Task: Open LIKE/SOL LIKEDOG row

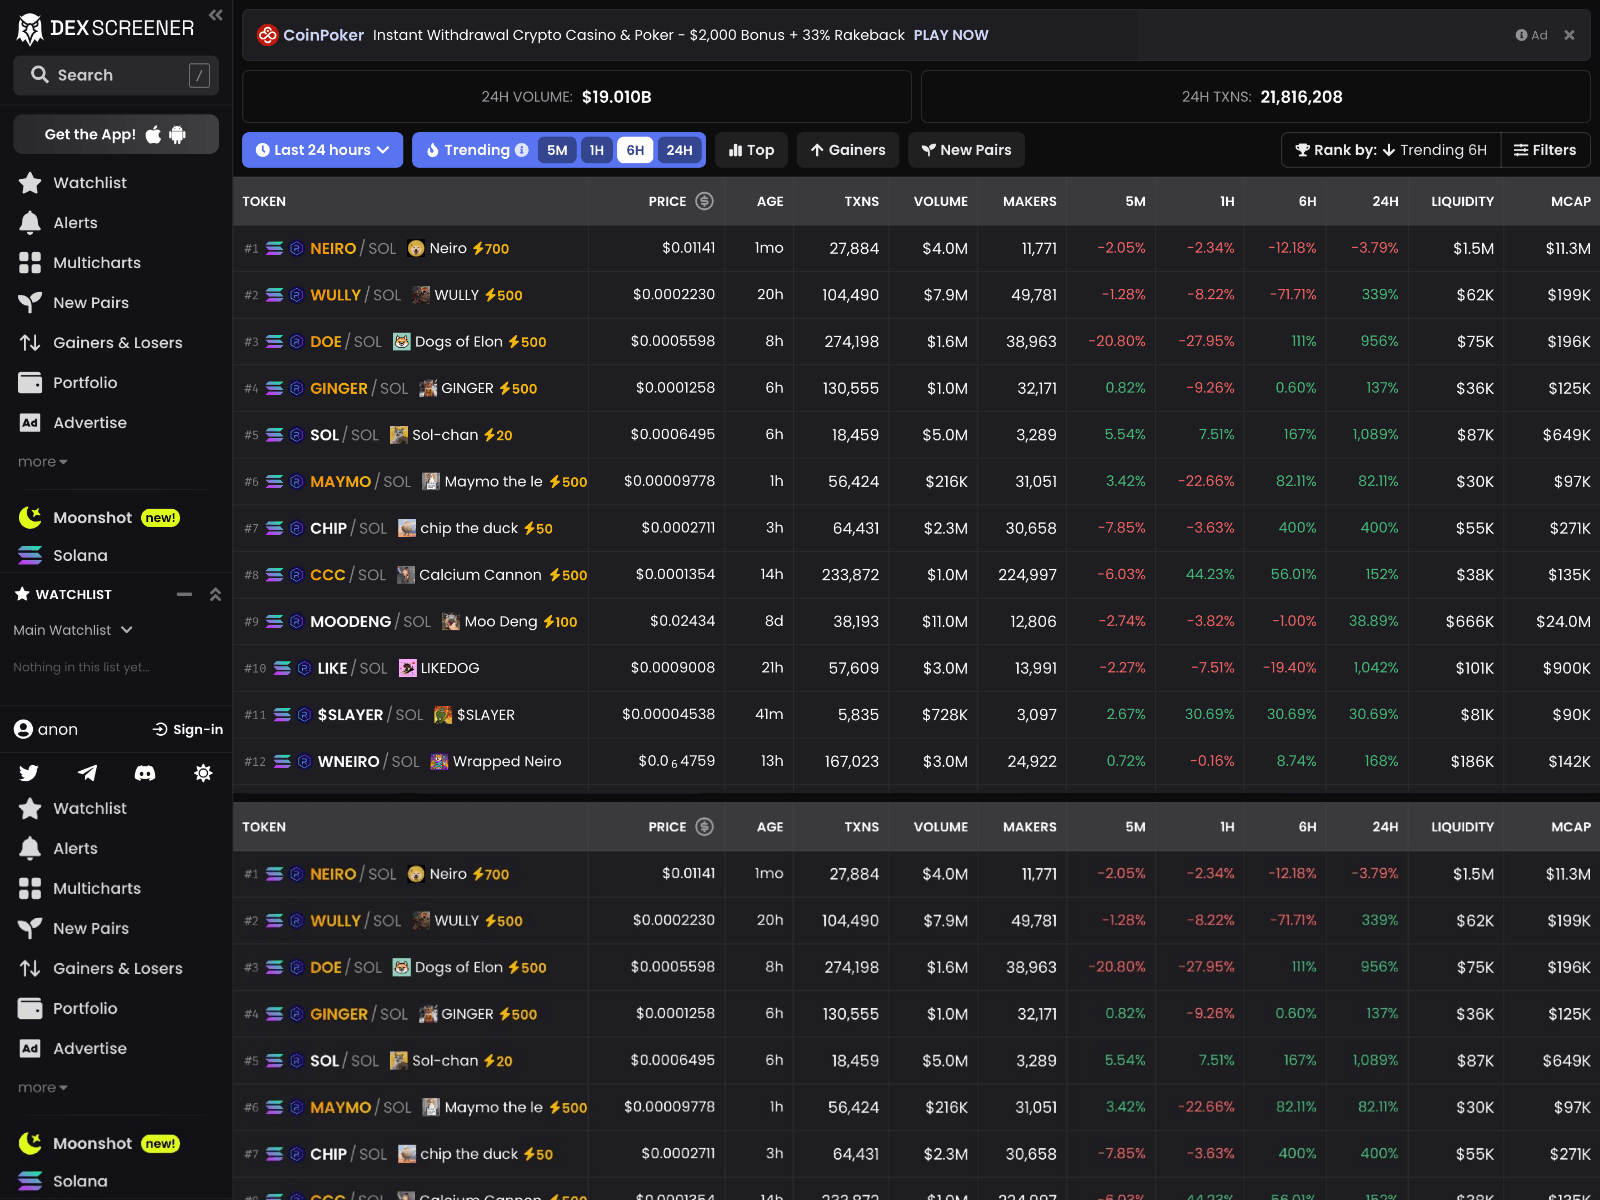Action: tap(916, 668)
